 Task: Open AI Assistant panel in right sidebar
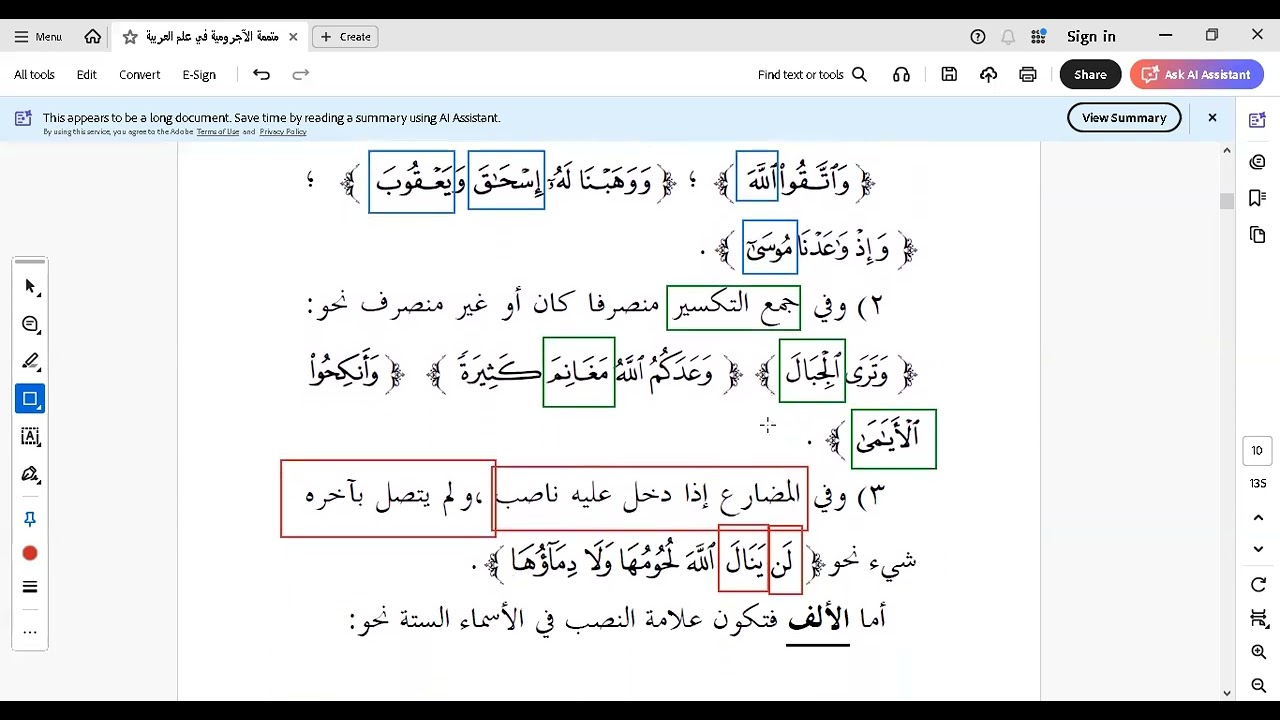[1258, 120]
